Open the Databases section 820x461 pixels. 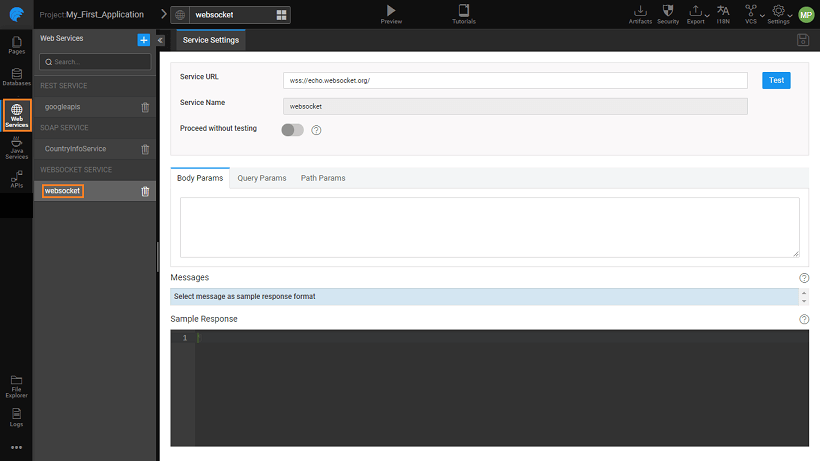16,77
